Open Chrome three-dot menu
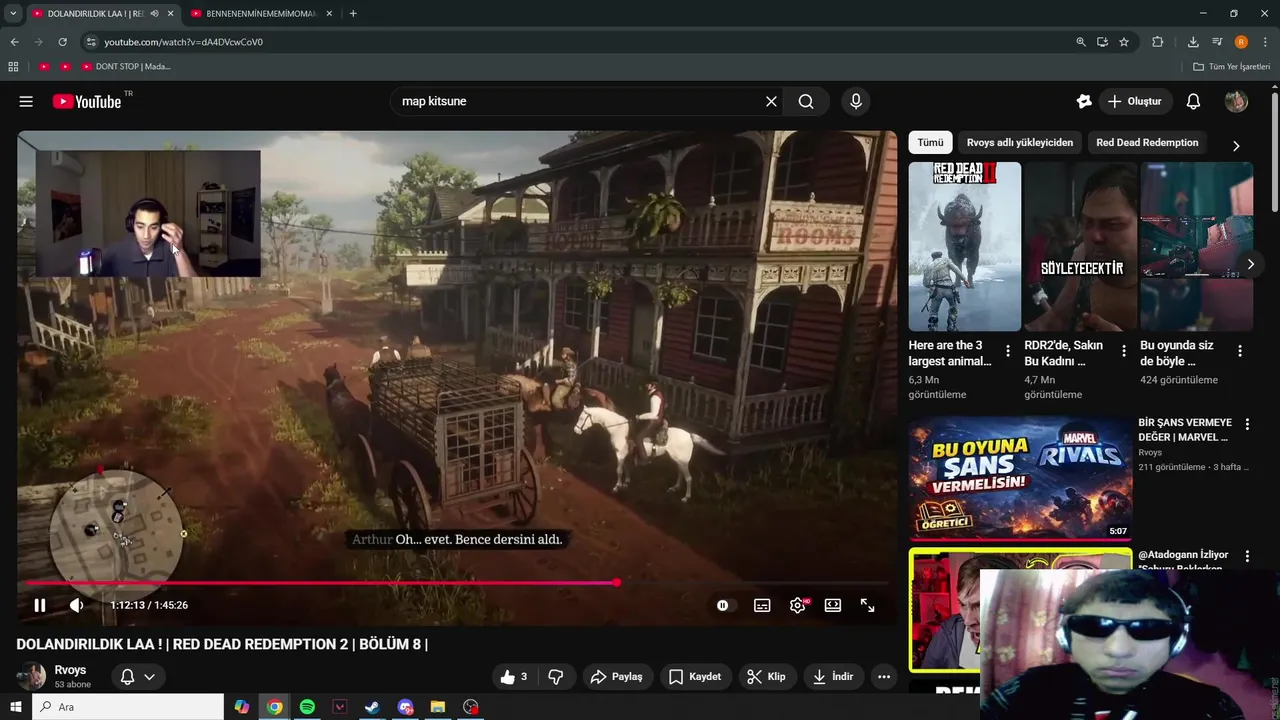The height and width of the screenshot is (720, 1280). pos(1265,42)
